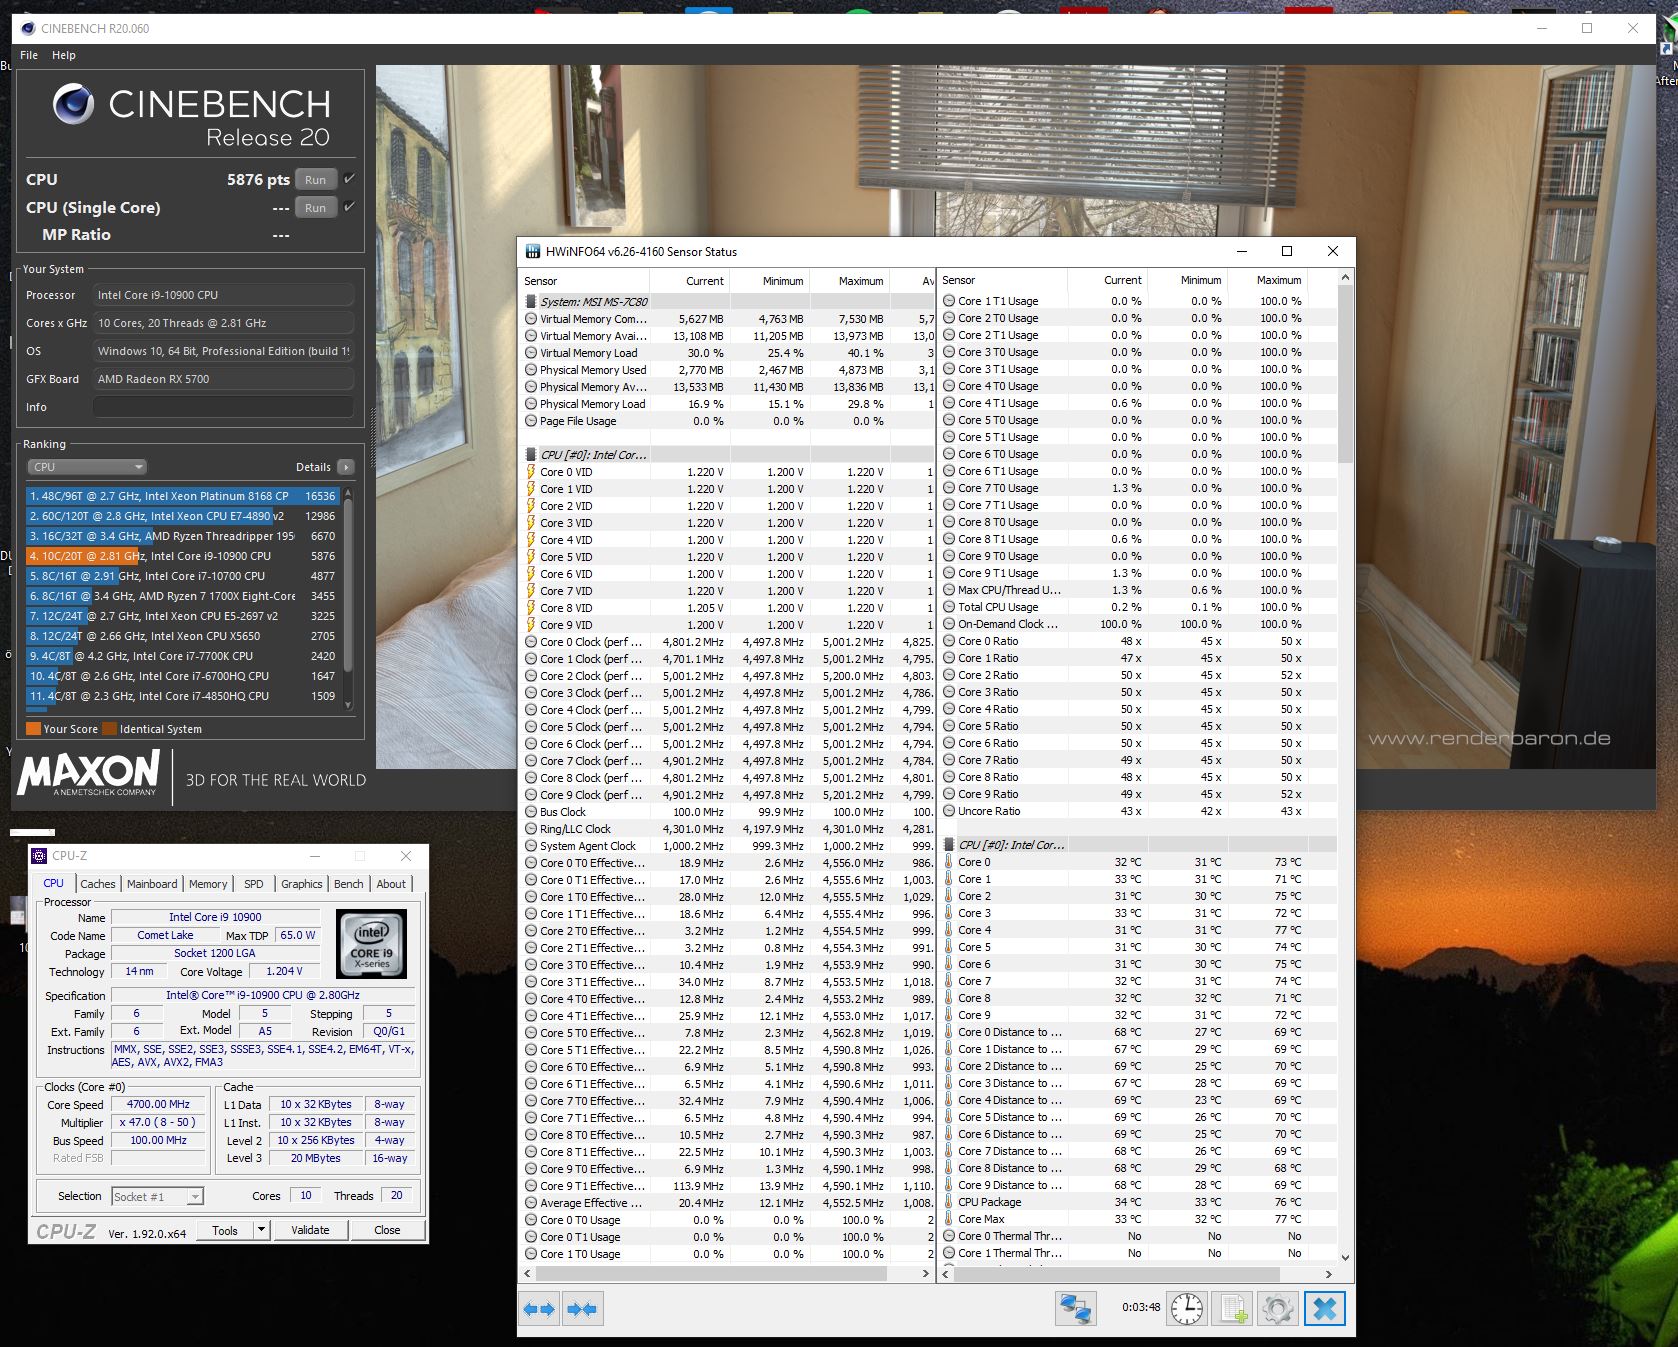Click Cinebench R20 title bar icon
Screen dimensions: 1678x1347
click(x=27, y=28)
